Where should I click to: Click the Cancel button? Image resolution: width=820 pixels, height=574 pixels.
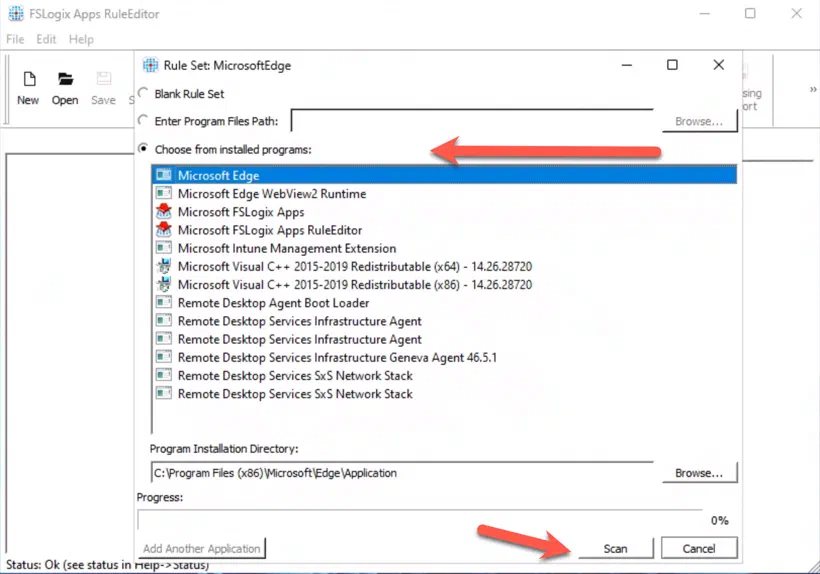click(699, 548)
